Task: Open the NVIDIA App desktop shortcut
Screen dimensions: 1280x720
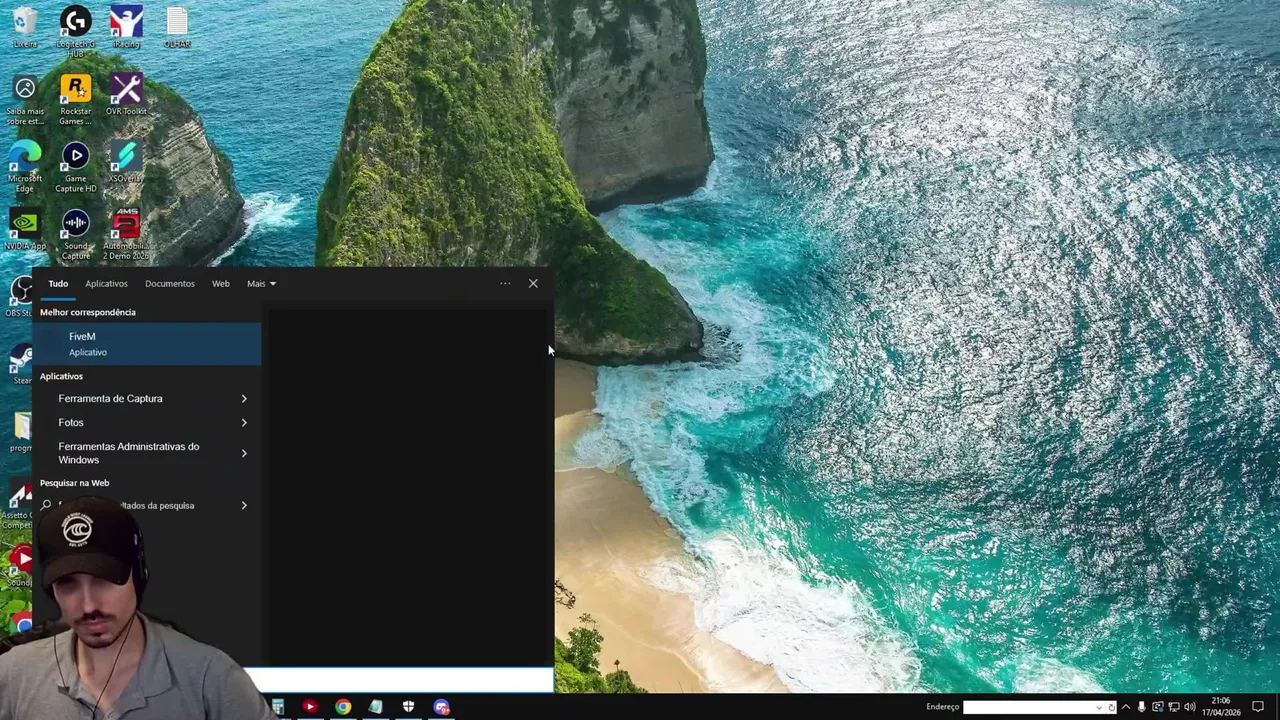Action: tap(25, 229)
